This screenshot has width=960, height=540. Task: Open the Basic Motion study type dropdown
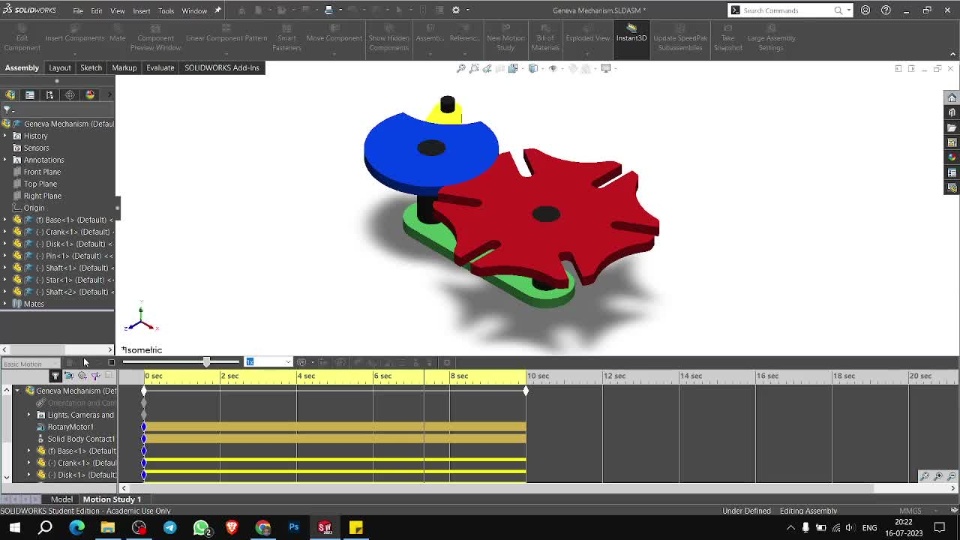point(31,364)
